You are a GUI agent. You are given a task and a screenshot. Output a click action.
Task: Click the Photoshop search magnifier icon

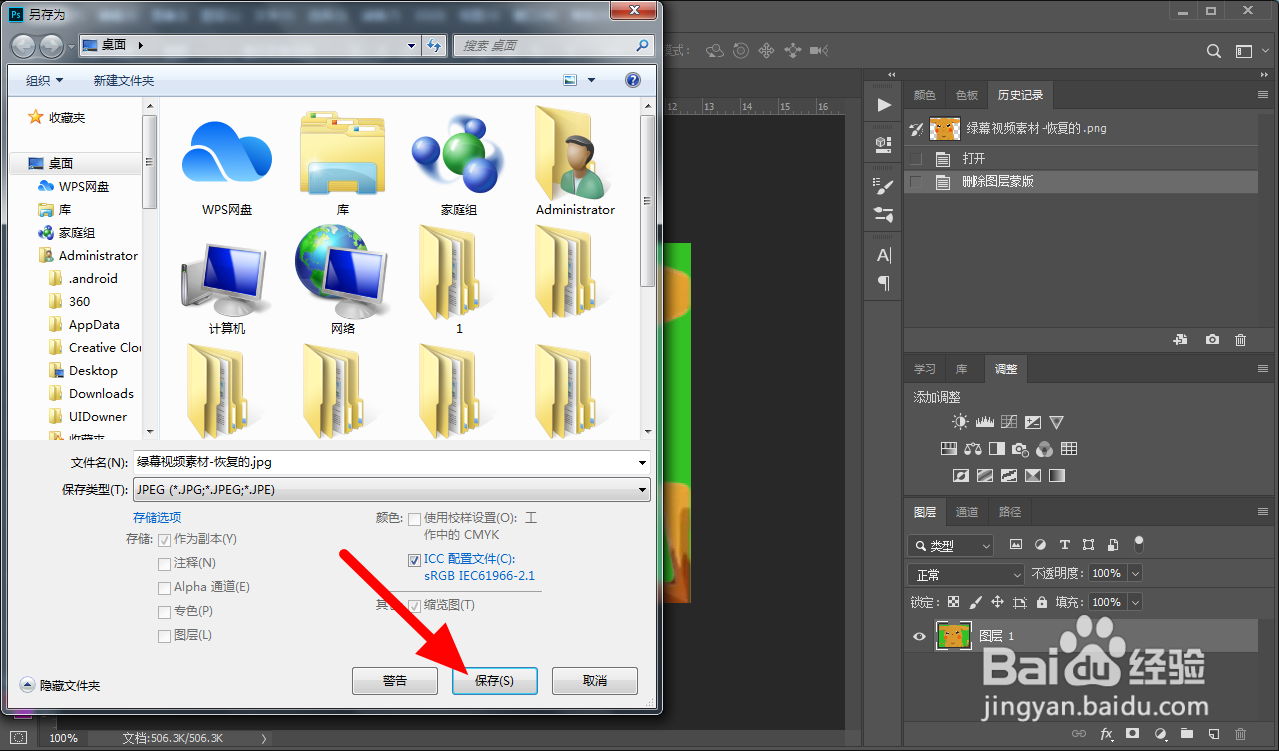click(x=1213, y=51)
